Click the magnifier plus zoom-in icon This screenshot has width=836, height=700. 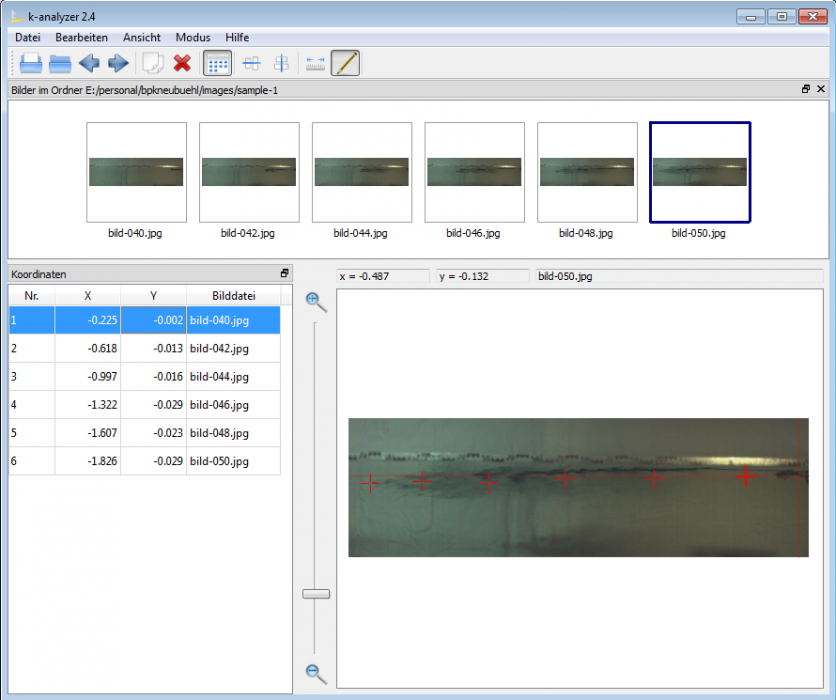(x=316, y=301)
